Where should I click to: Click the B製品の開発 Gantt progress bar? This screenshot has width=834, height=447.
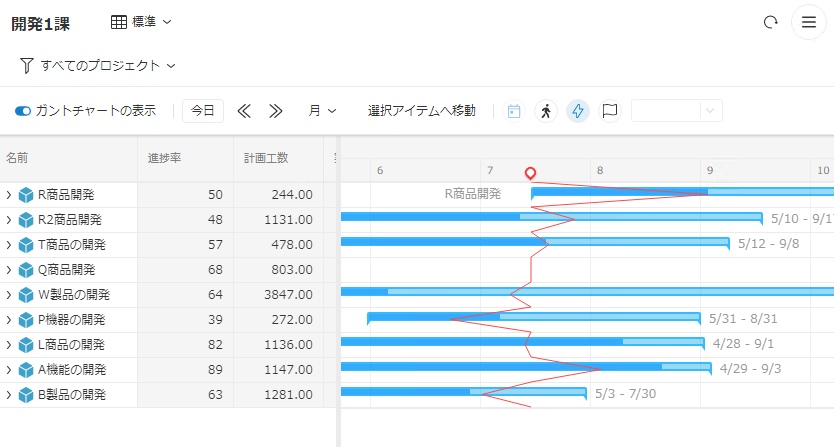[x=462, y=392]
